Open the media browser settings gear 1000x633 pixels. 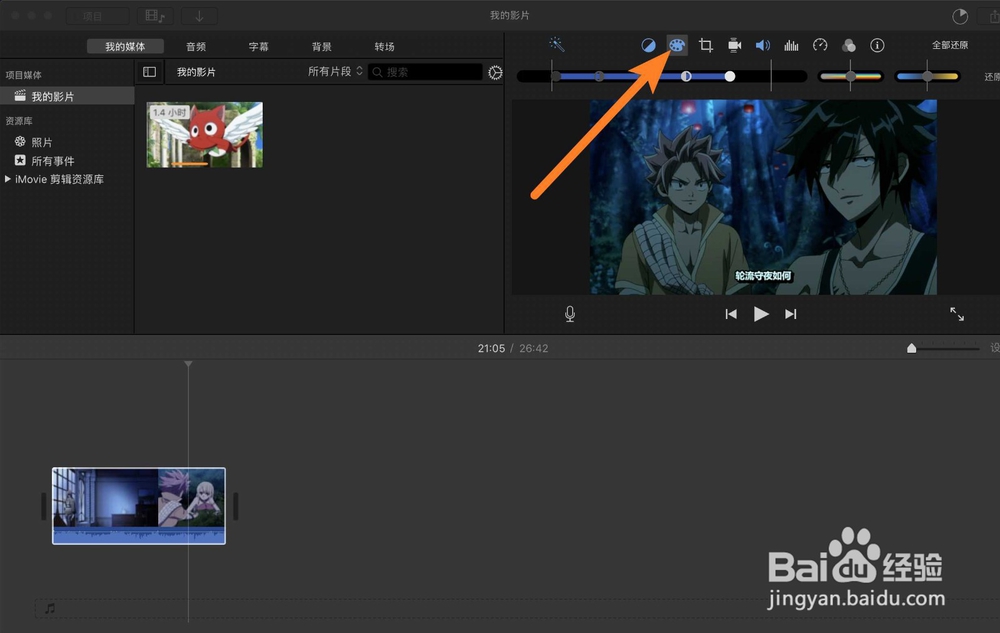click(494, 72)
